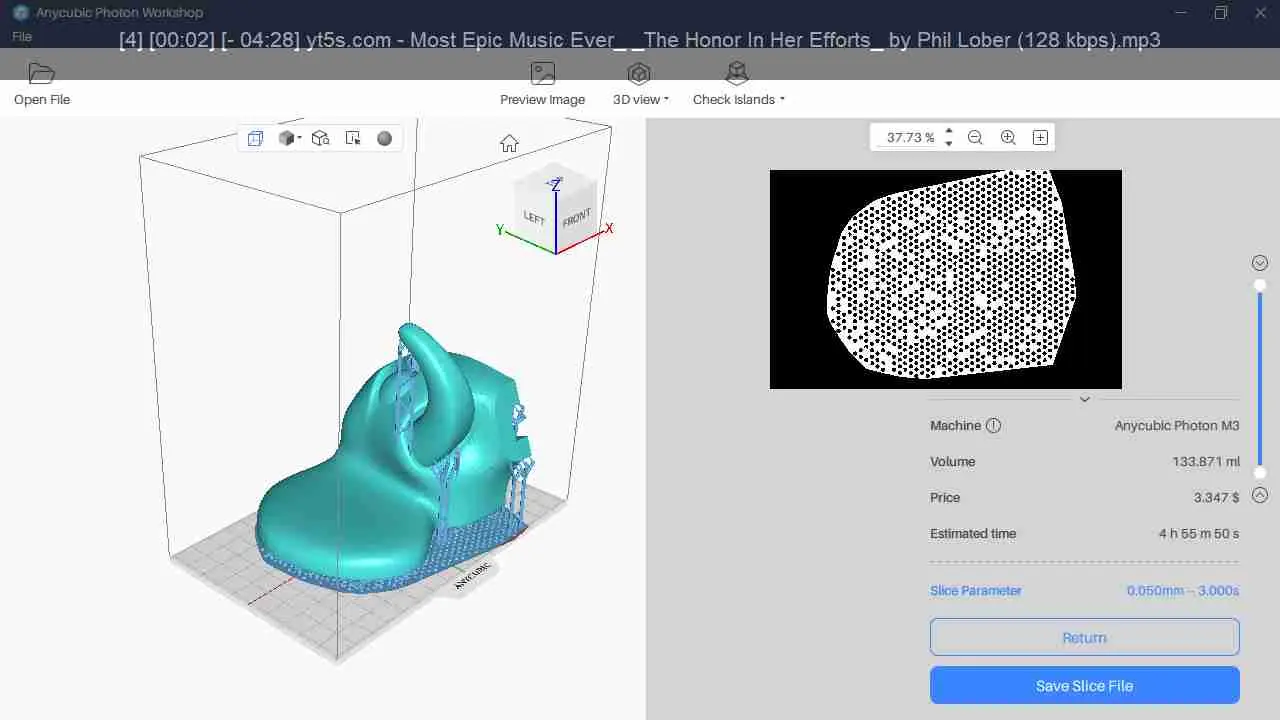Screen dimensions: 1280x720
Task: Click the gray sphere render mode icon
Action: (384, 139)
